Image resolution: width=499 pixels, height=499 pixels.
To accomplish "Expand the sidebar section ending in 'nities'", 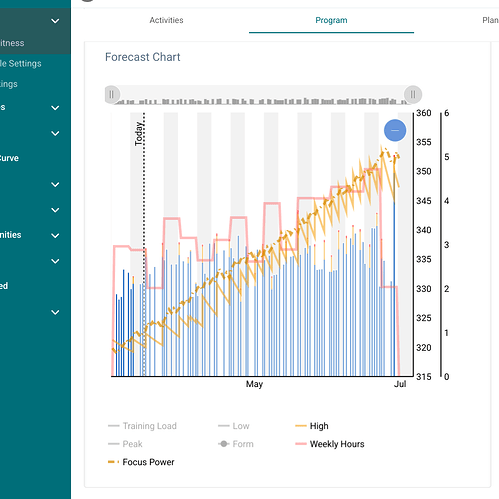I will pos(55,235).
